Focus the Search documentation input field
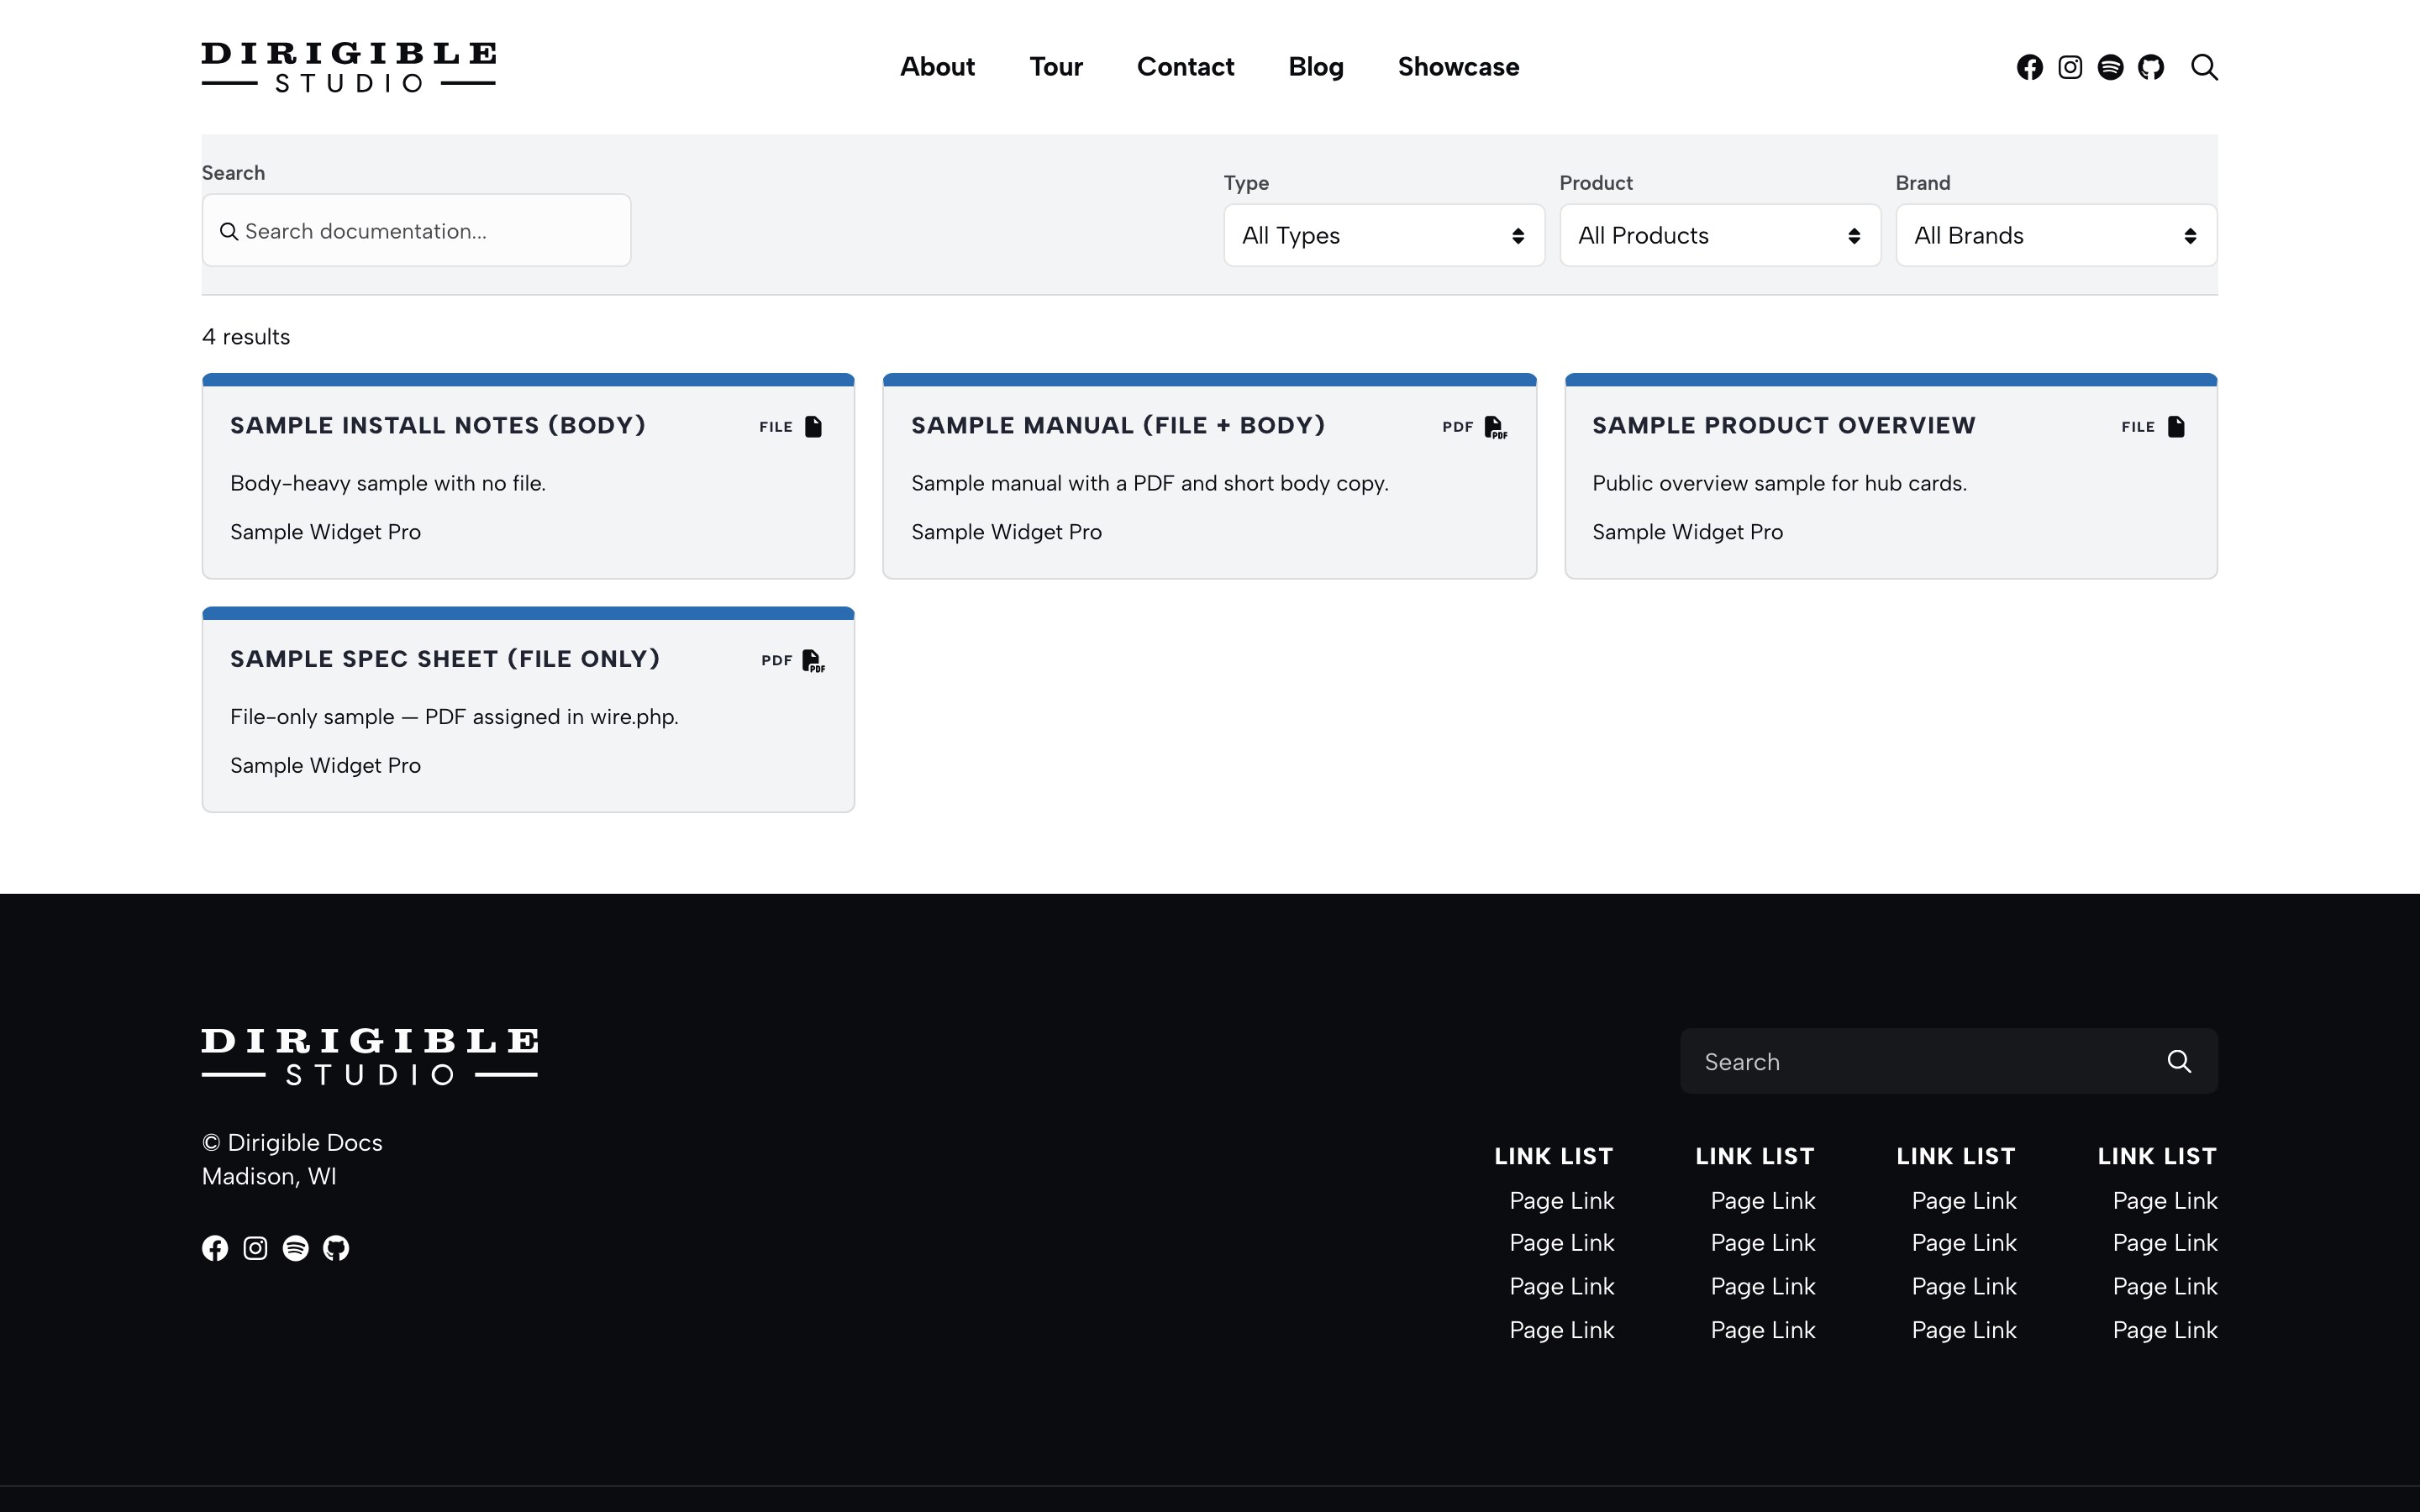 (416, 231)
